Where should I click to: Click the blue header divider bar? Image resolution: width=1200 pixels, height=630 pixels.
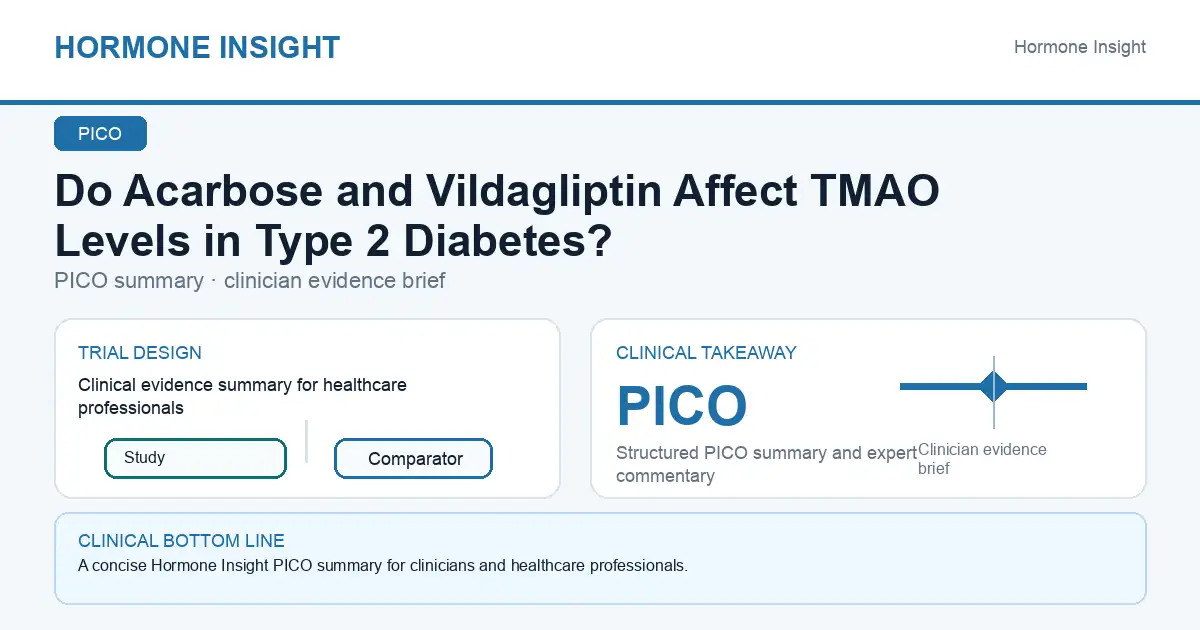click(600, 102)
